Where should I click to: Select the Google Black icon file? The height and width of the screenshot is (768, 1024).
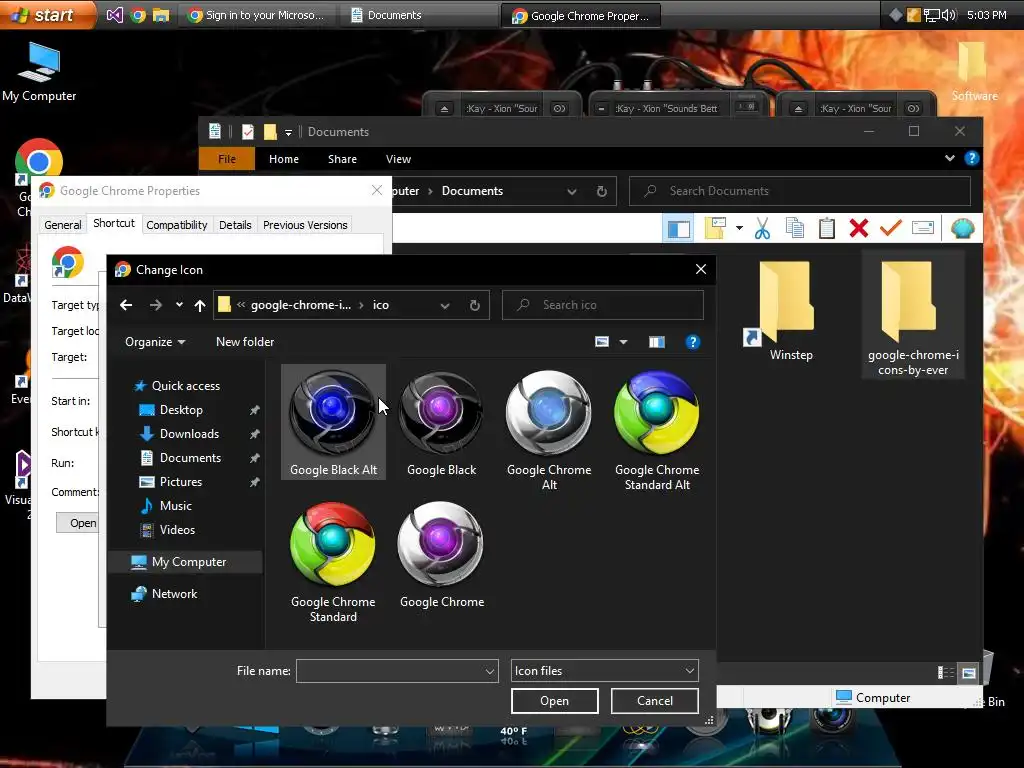tap(441, 423)
